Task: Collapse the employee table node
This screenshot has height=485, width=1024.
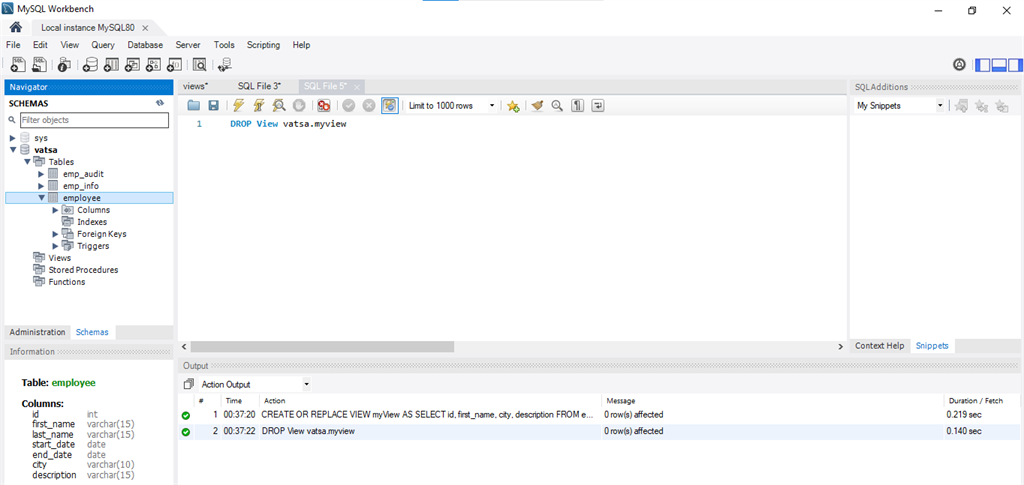Action: (40, 198)
